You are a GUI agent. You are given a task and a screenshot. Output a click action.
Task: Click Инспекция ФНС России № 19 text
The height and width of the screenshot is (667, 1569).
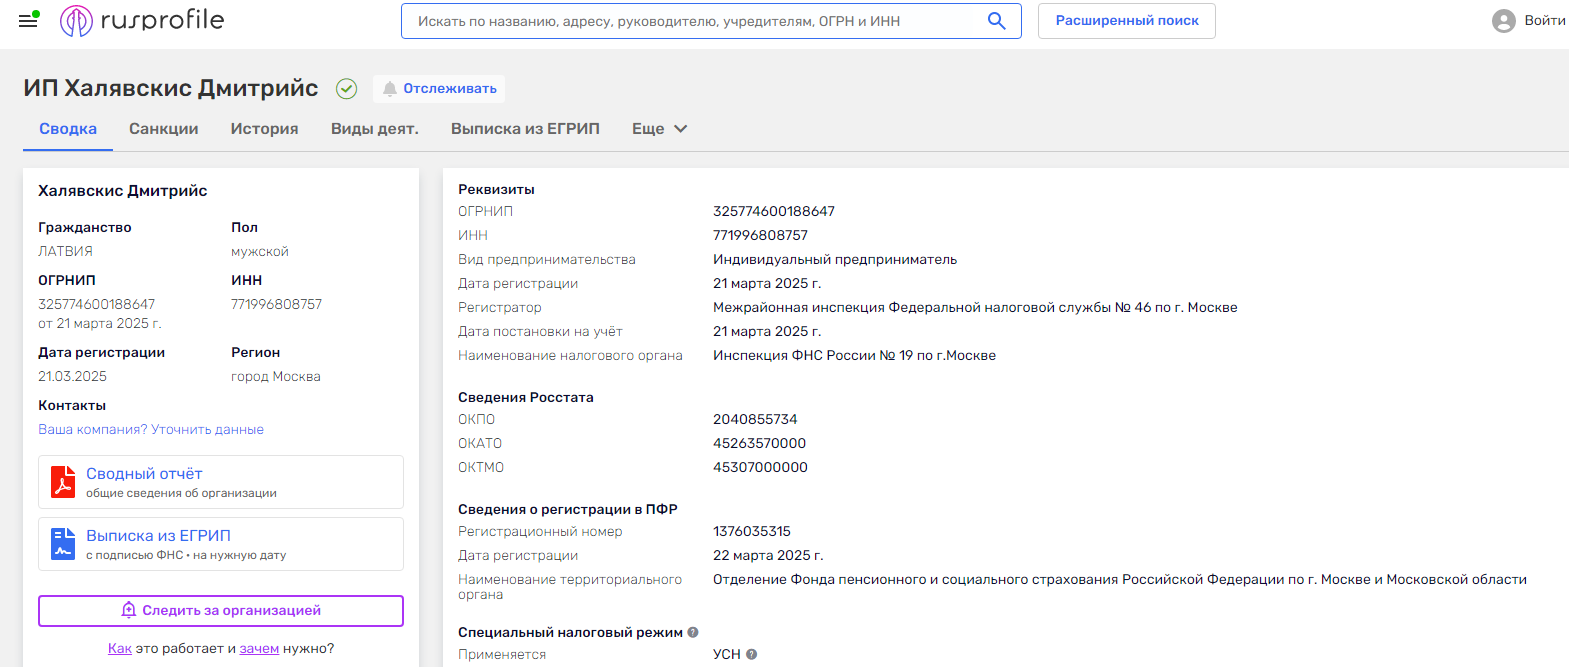[854, 355]
